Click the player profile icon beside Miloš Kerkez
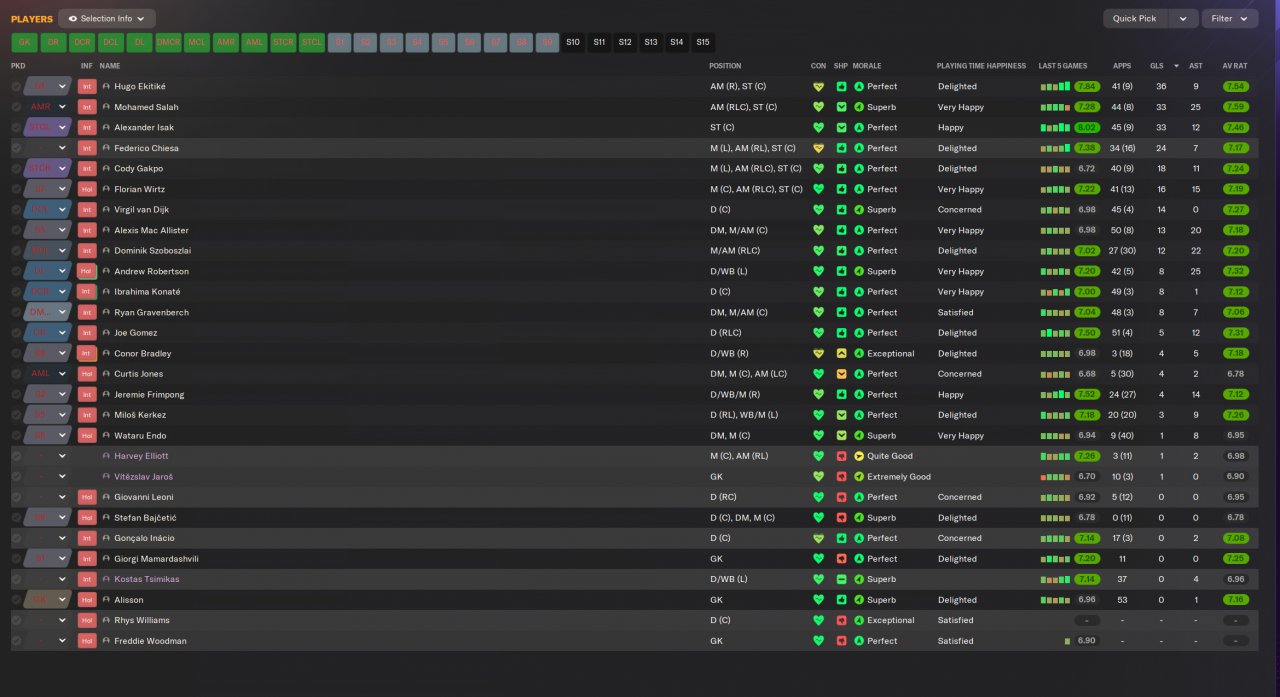The image size is (1280, 697). pos(106,415)
